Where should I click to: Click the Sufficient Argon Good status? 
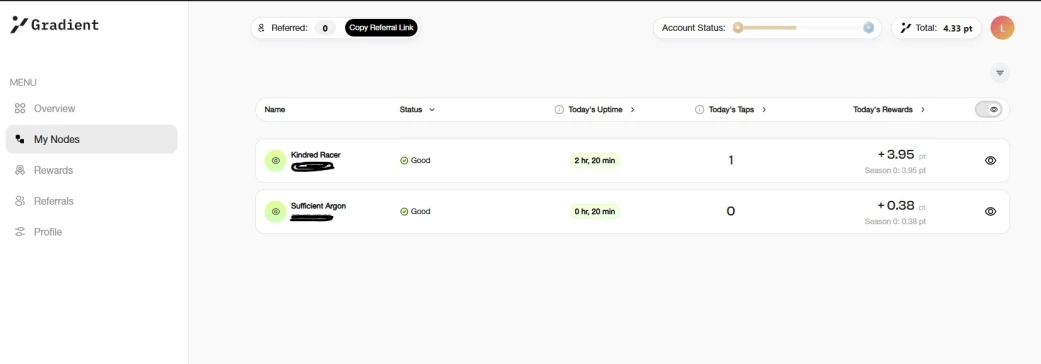pyautogui.click(x=415, y=211)
